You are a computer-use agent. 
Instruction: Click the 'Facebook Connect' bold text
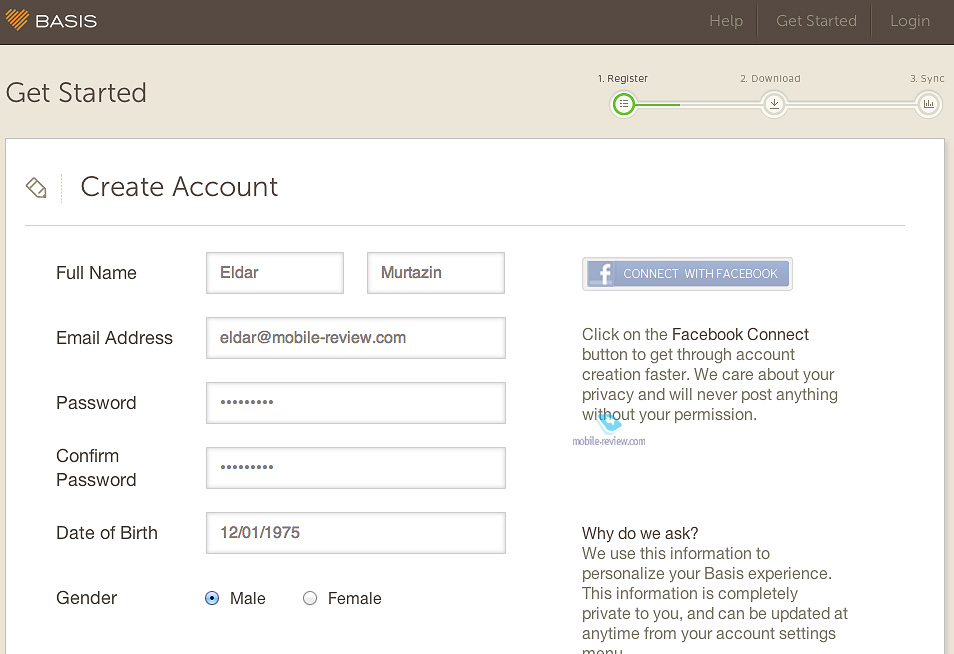(x=740, y=334)
